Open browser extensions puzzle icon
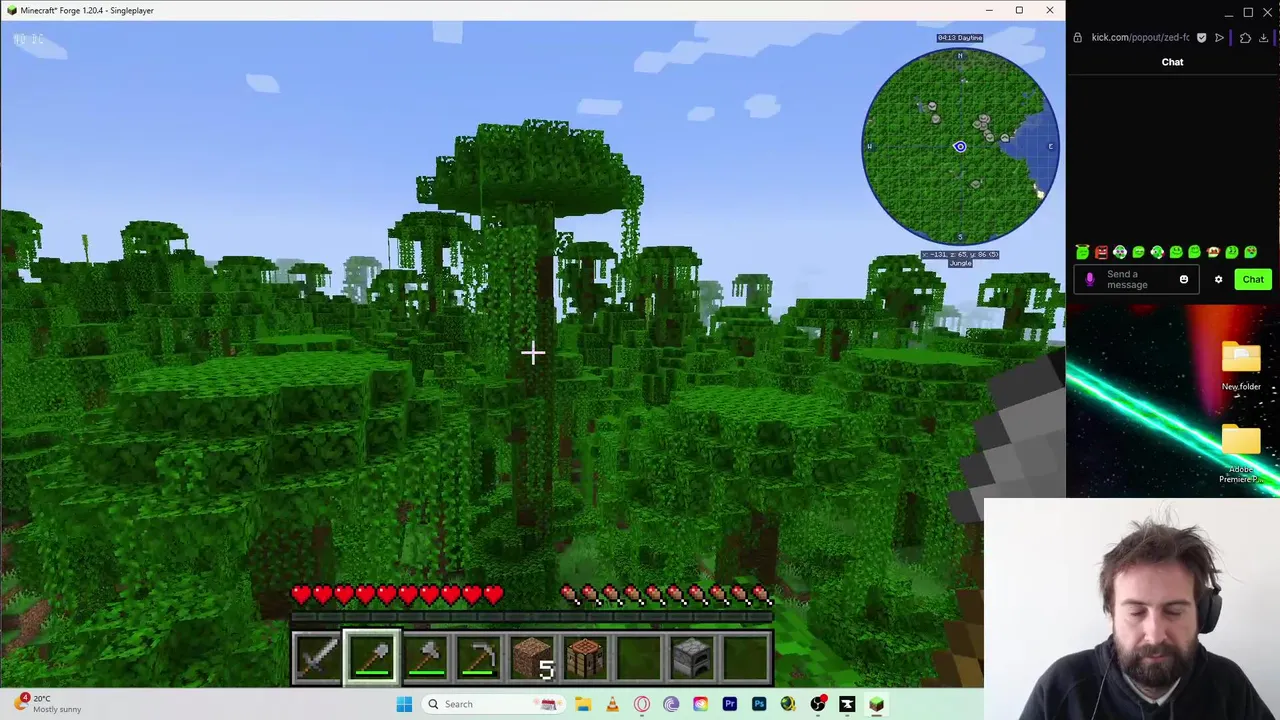This screenshot has width=1280, height=720. 1245,38
